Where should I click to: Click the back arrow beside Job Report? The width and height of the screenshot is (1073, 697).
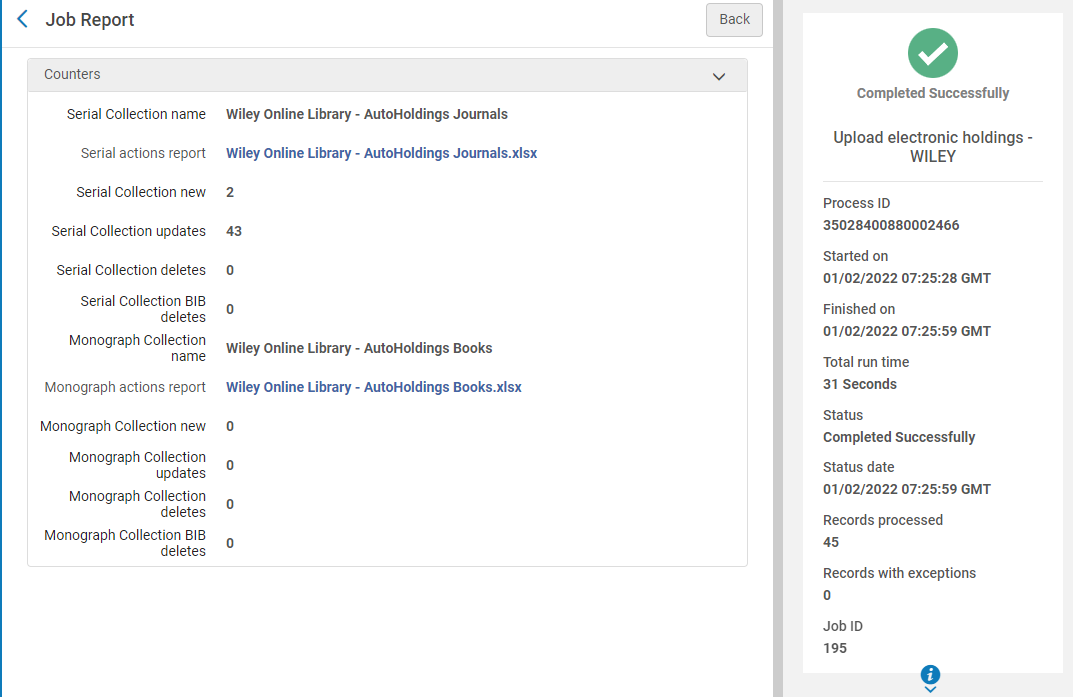click(x=23, y=19)
